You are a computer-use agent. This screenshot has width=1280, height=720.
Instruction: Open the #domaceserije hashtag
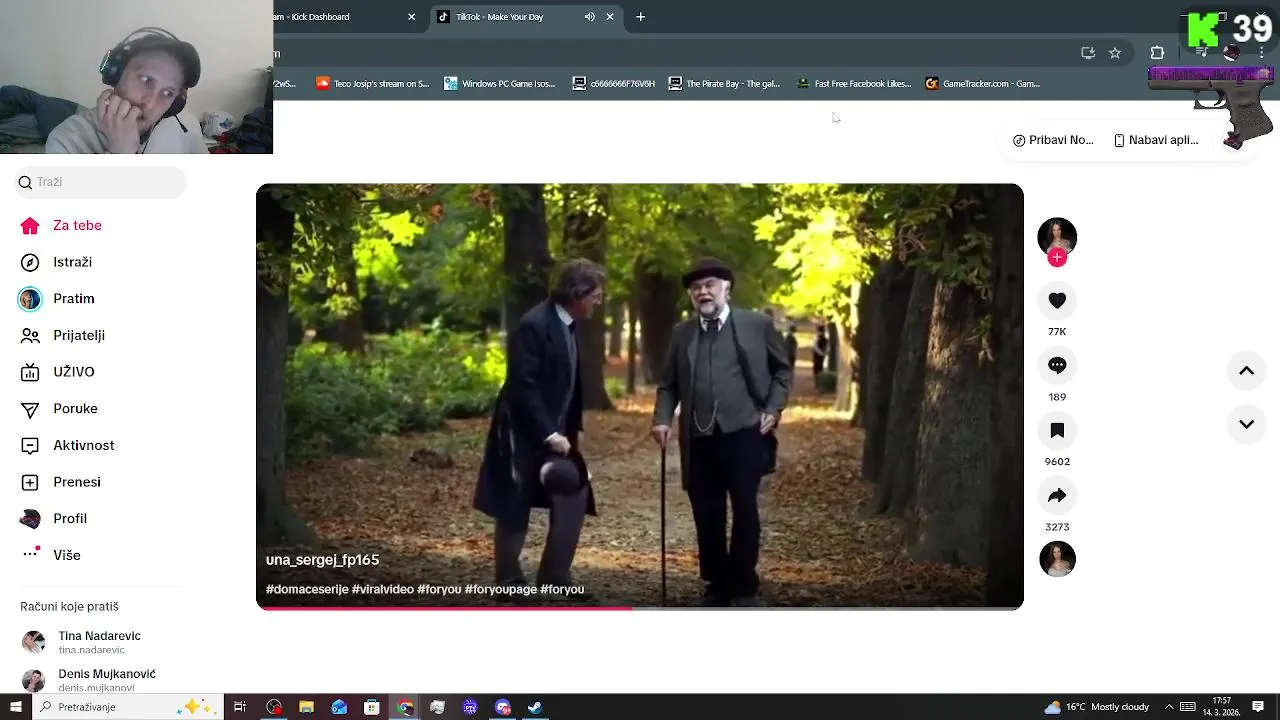[x=307, y=589]
